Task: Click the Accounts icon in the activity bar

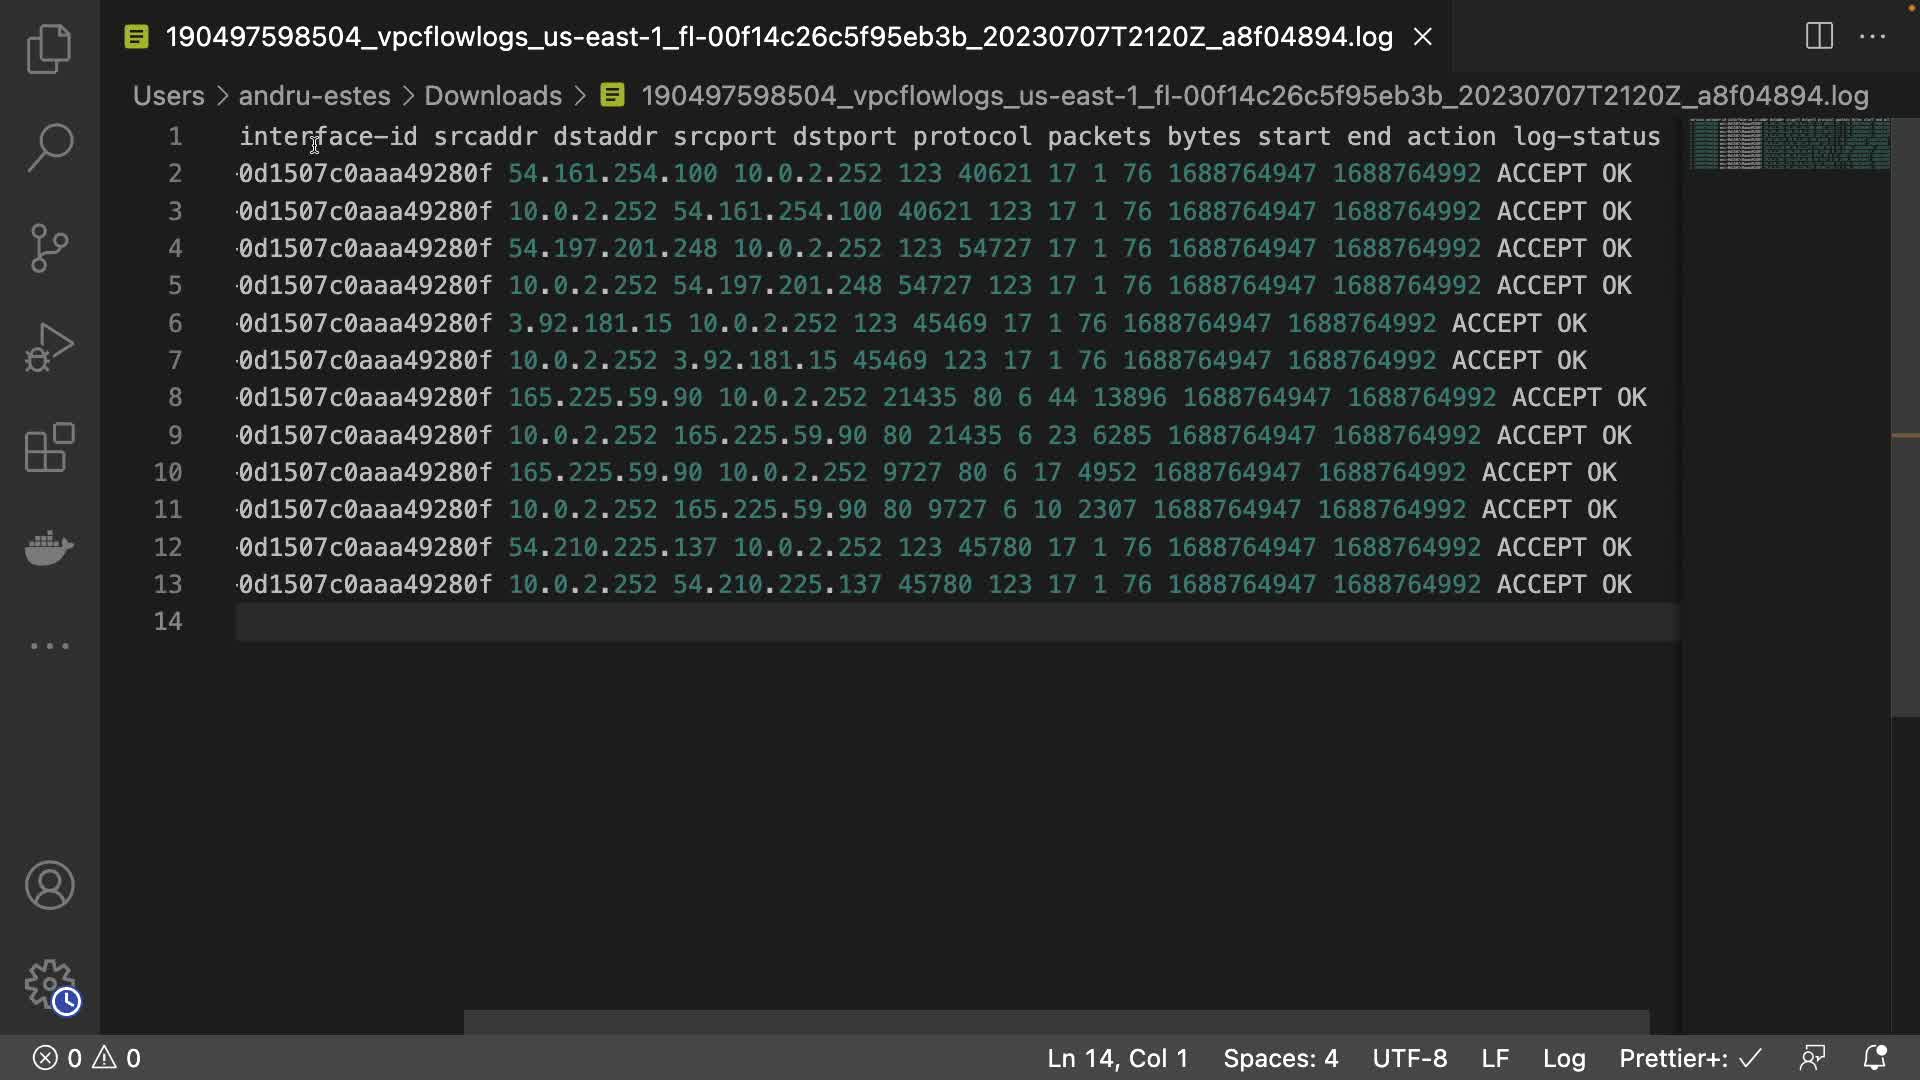Action: [x=49, y=885]
